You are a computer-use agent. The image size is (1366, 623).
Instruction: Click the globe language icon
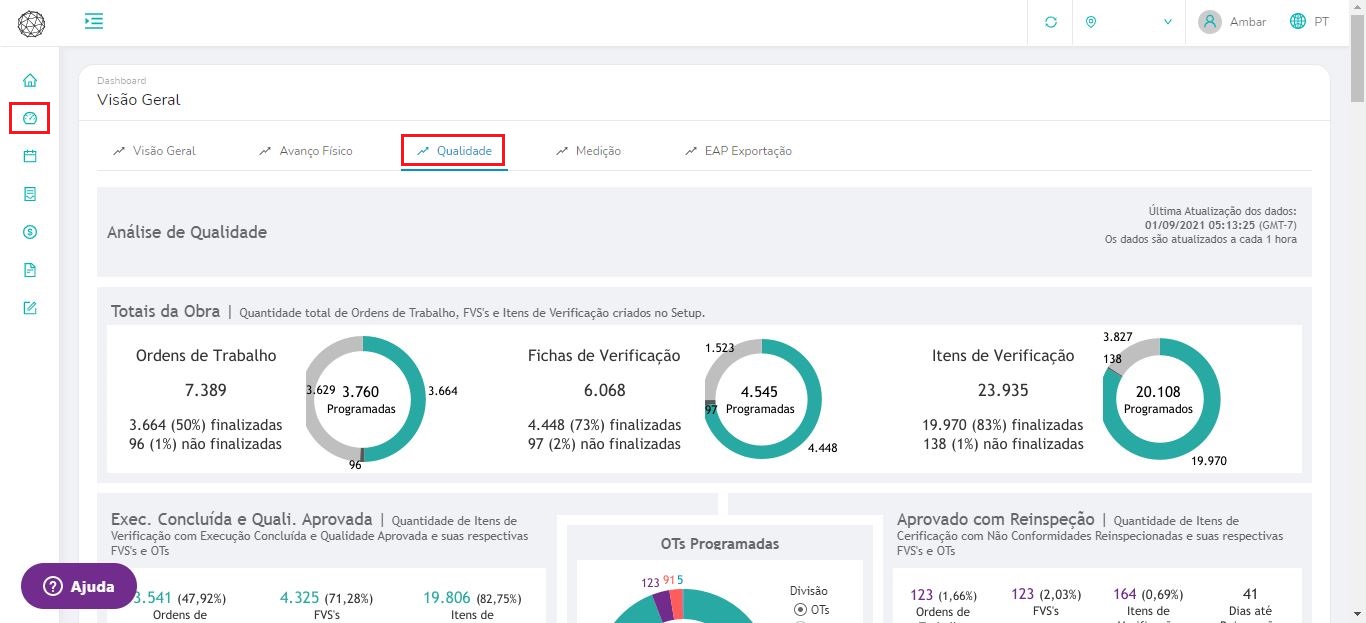1298,21
